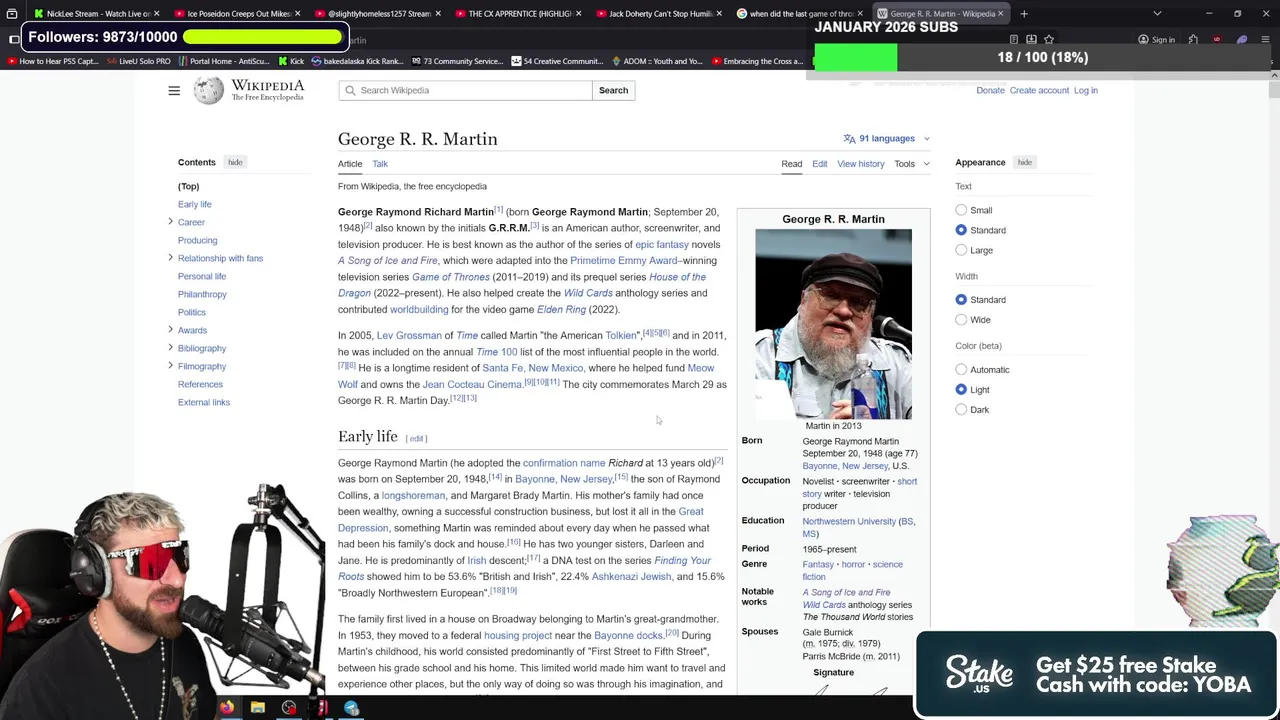
Task: Click the browser extensions puzzle icon
Action: [x=1193, y=40]
